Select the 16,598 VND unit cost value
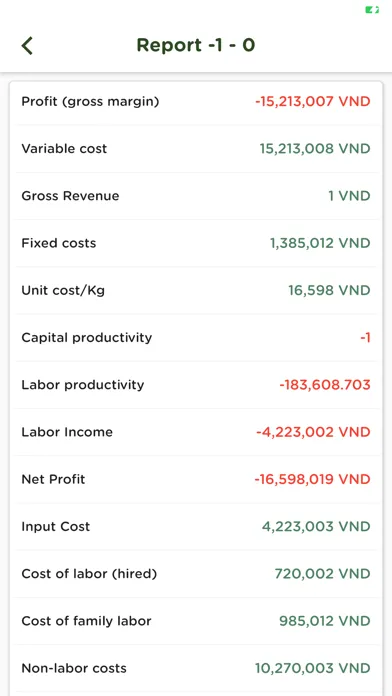This screenshot has height=696, width=392. coord(329,290)
